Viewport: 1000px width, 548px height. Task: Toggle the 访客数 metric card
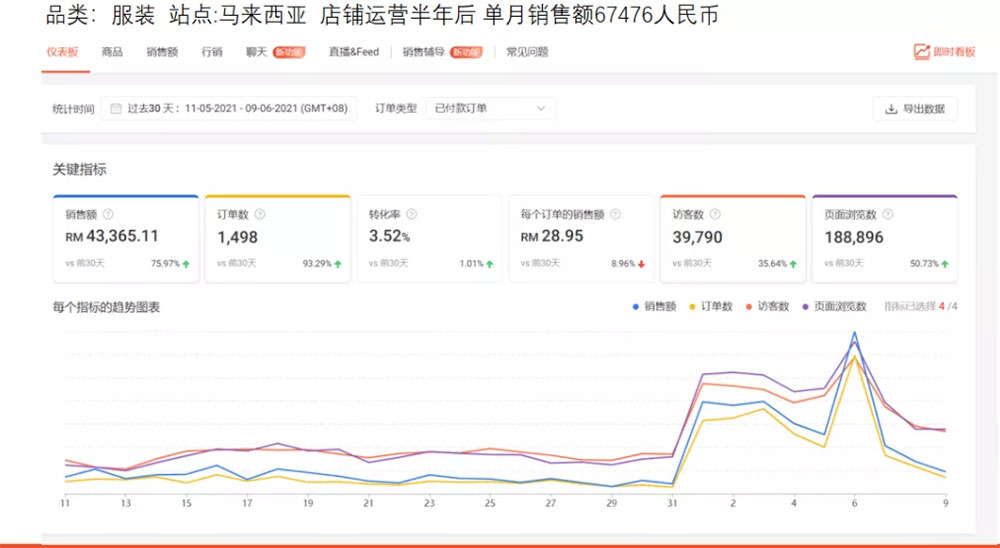click(x=732, y=238)
